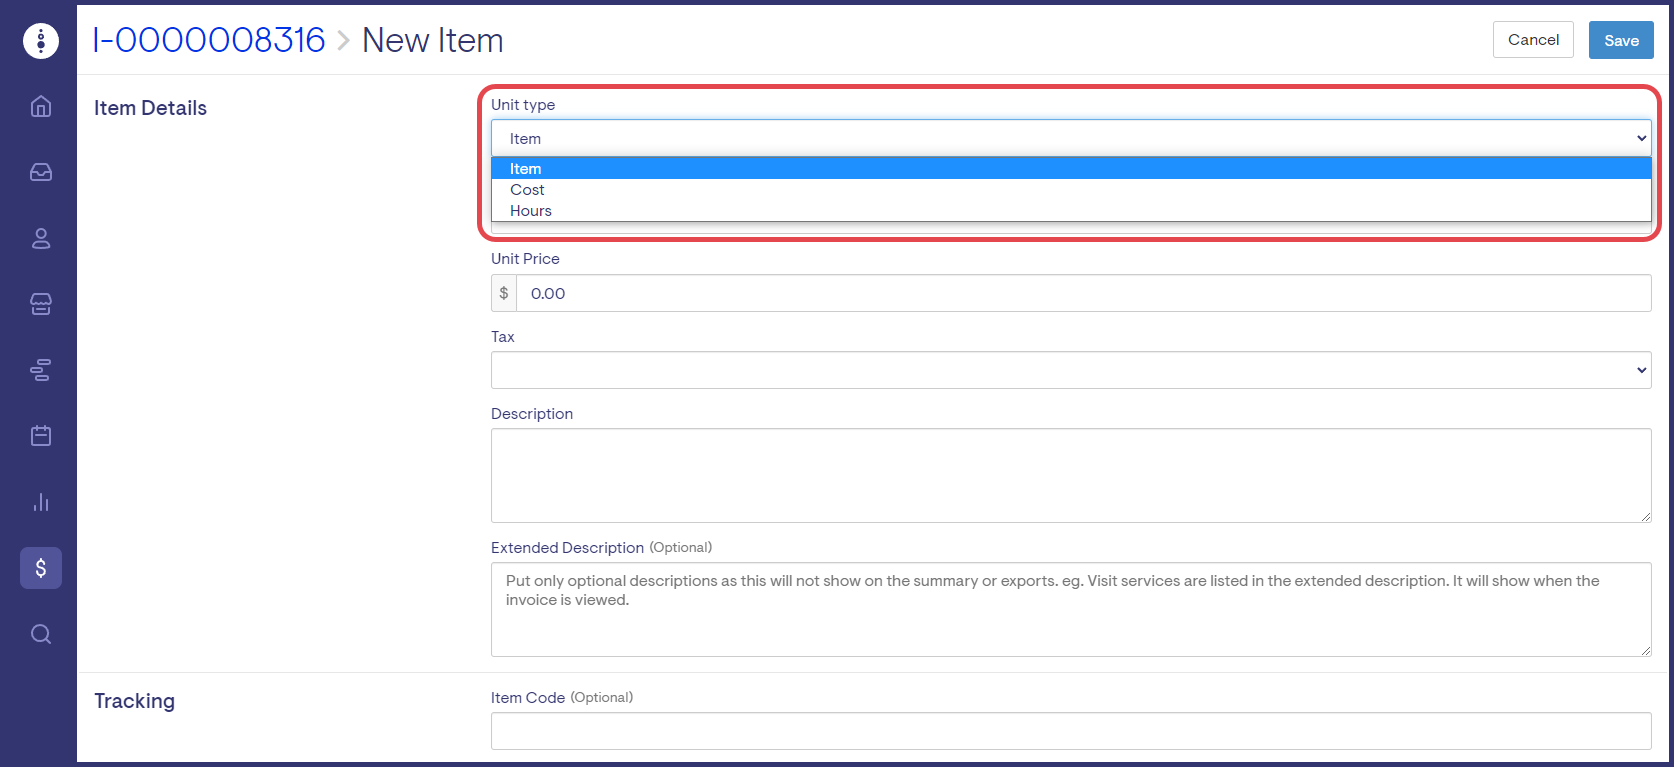Open the bar chart reports icon
Image resolution: width=1674 pixels, height=767 pixels.
(x=41, y=502)
